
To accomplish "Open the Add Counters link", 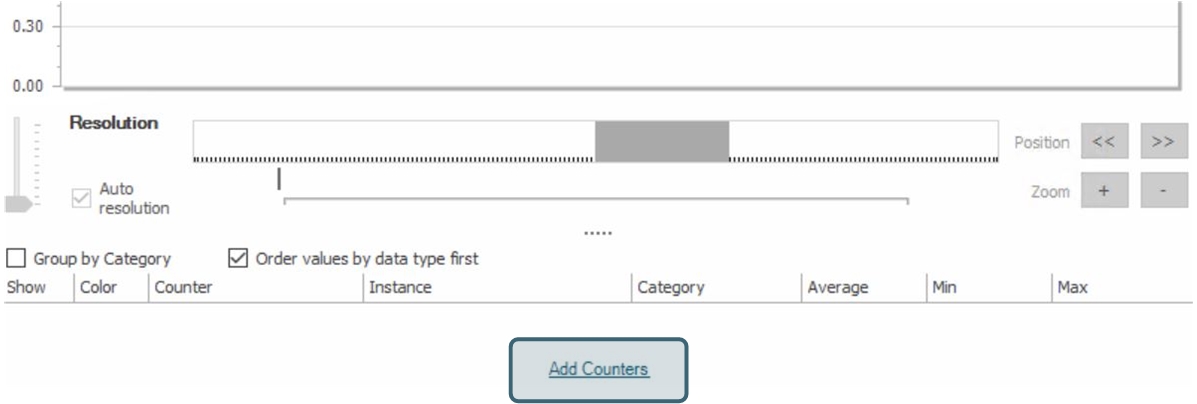I will tap(598, 369).
